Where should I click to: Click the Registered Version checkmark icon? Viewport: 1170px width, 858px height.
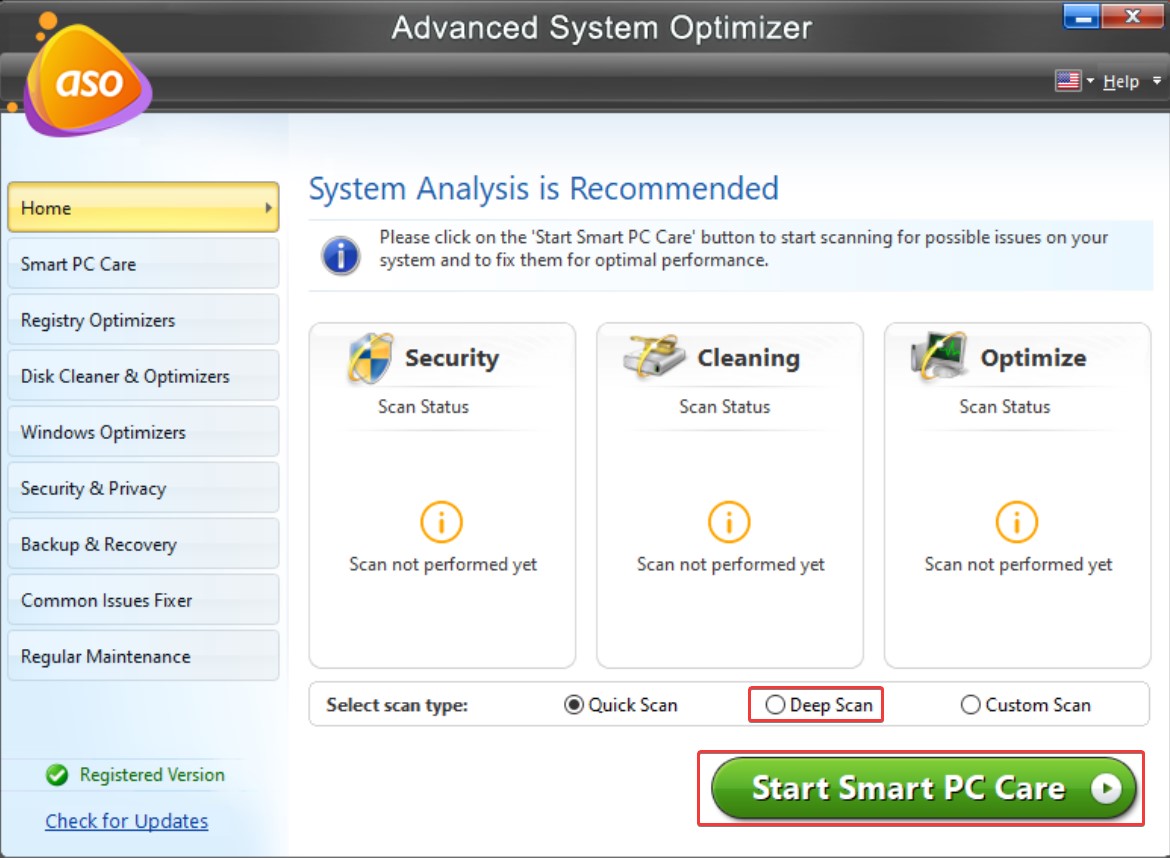[57, 775]
